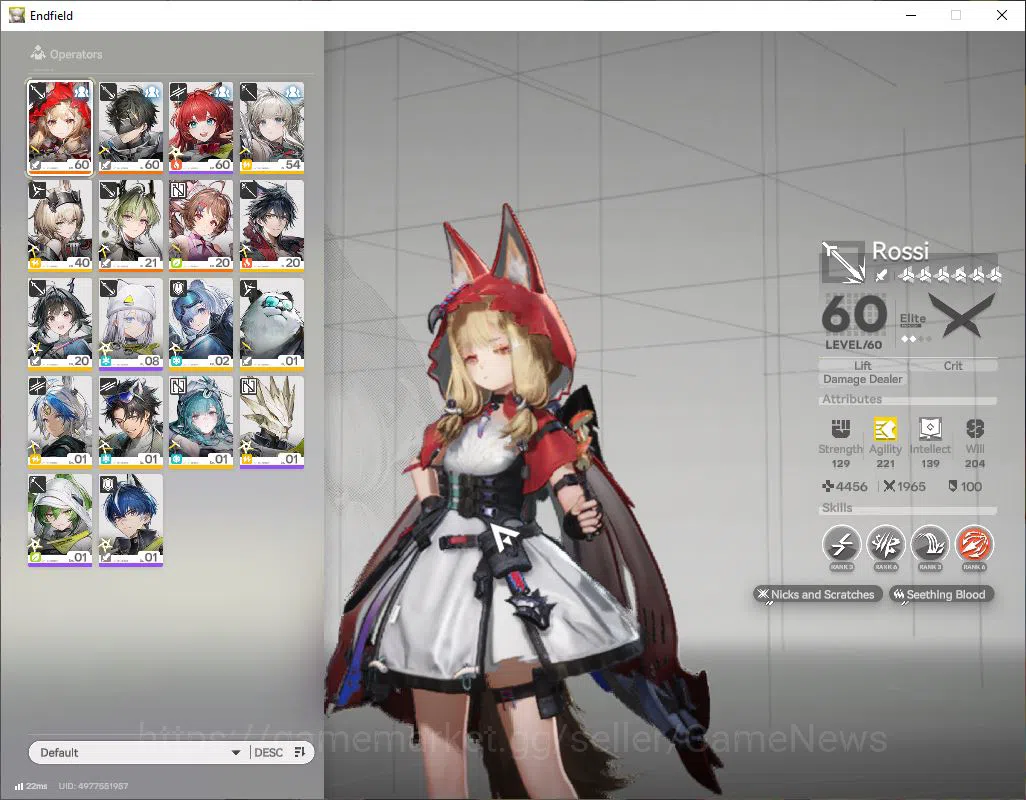Click the Operators header icon

pos(38,53)
